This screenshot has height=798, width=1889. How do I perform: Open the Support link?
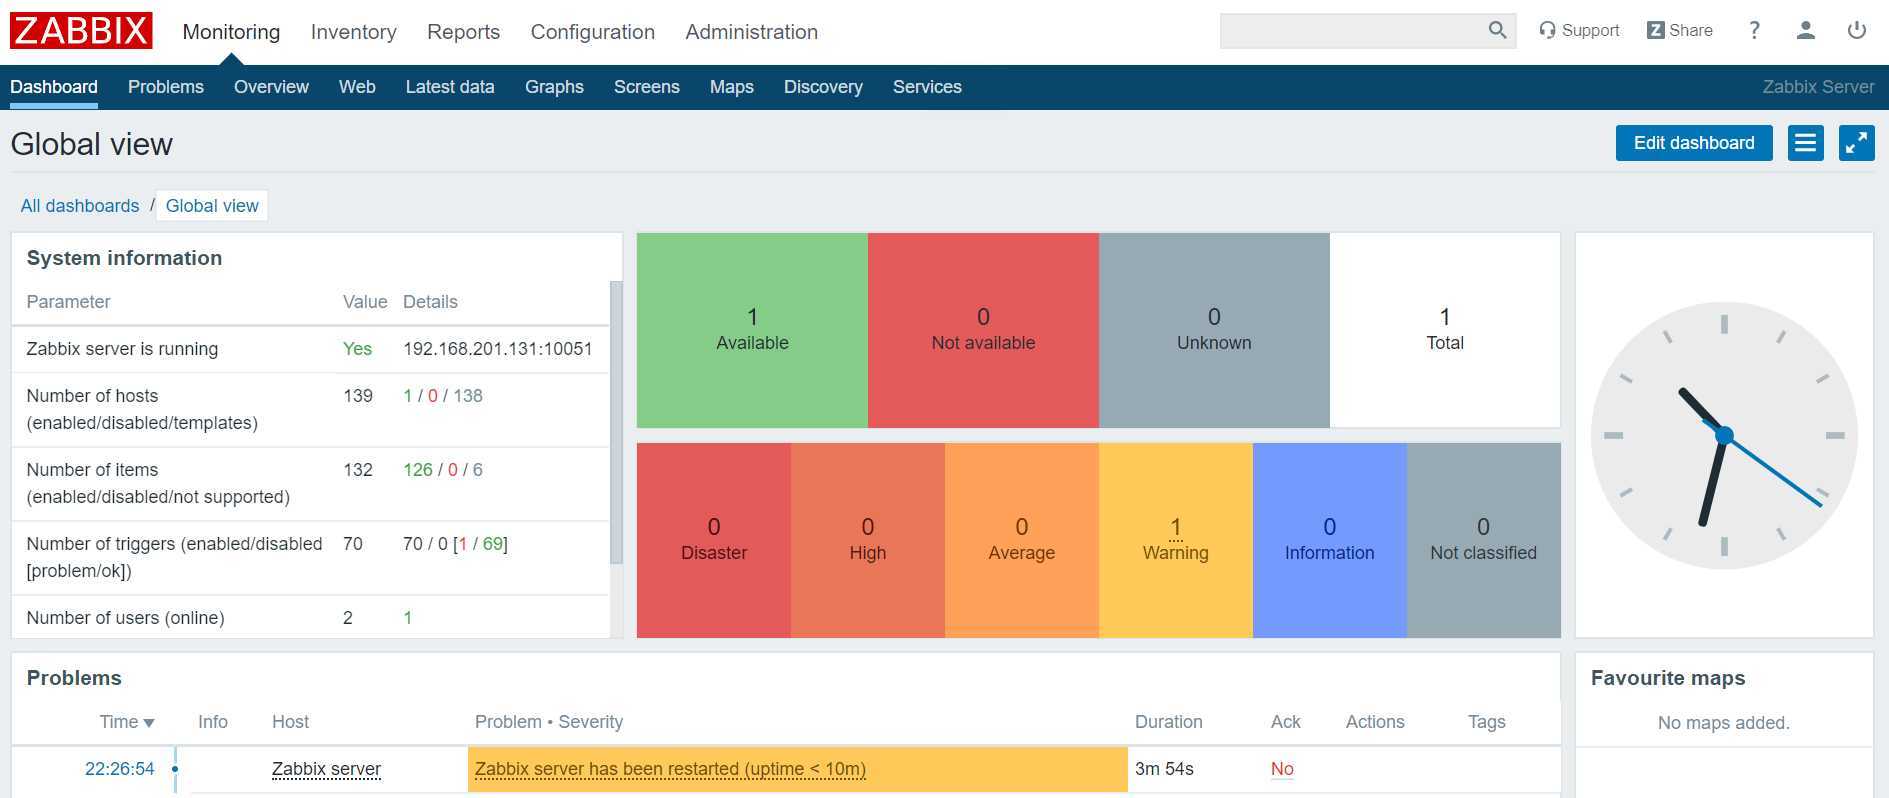coord(1579,30)
